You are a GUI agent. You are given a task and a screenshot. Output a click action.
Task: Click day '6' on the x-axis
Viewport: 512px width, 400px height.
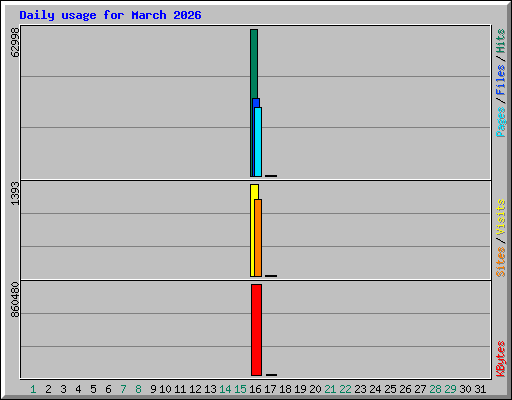point(108,389)
